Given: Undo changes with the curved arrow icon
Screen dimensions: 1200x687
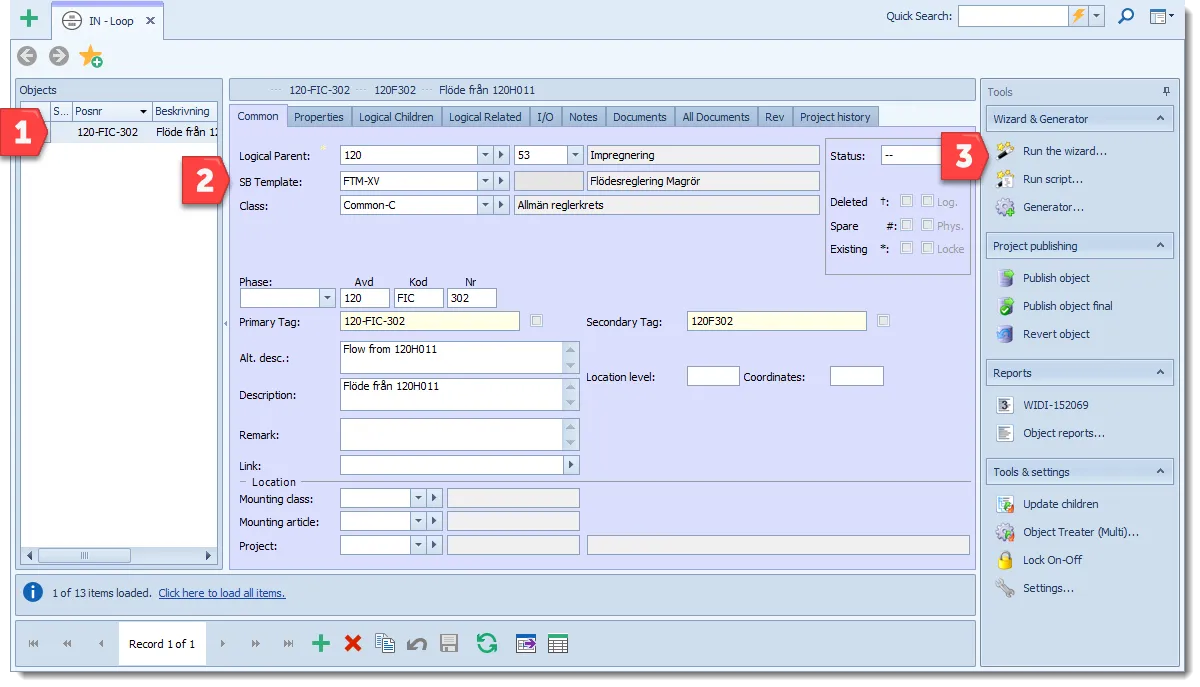Looking at the screenshot, I should (x=417, y=644).
